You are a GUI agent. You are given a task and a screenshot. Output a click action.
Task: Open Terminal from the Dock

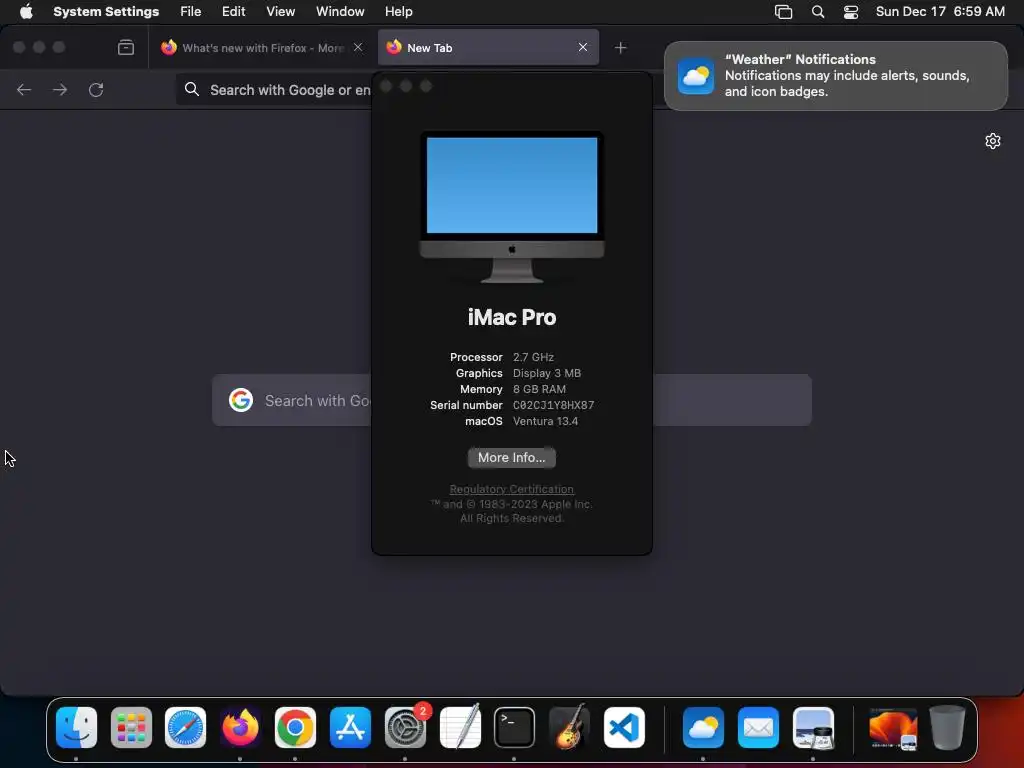tap(514, 728)
